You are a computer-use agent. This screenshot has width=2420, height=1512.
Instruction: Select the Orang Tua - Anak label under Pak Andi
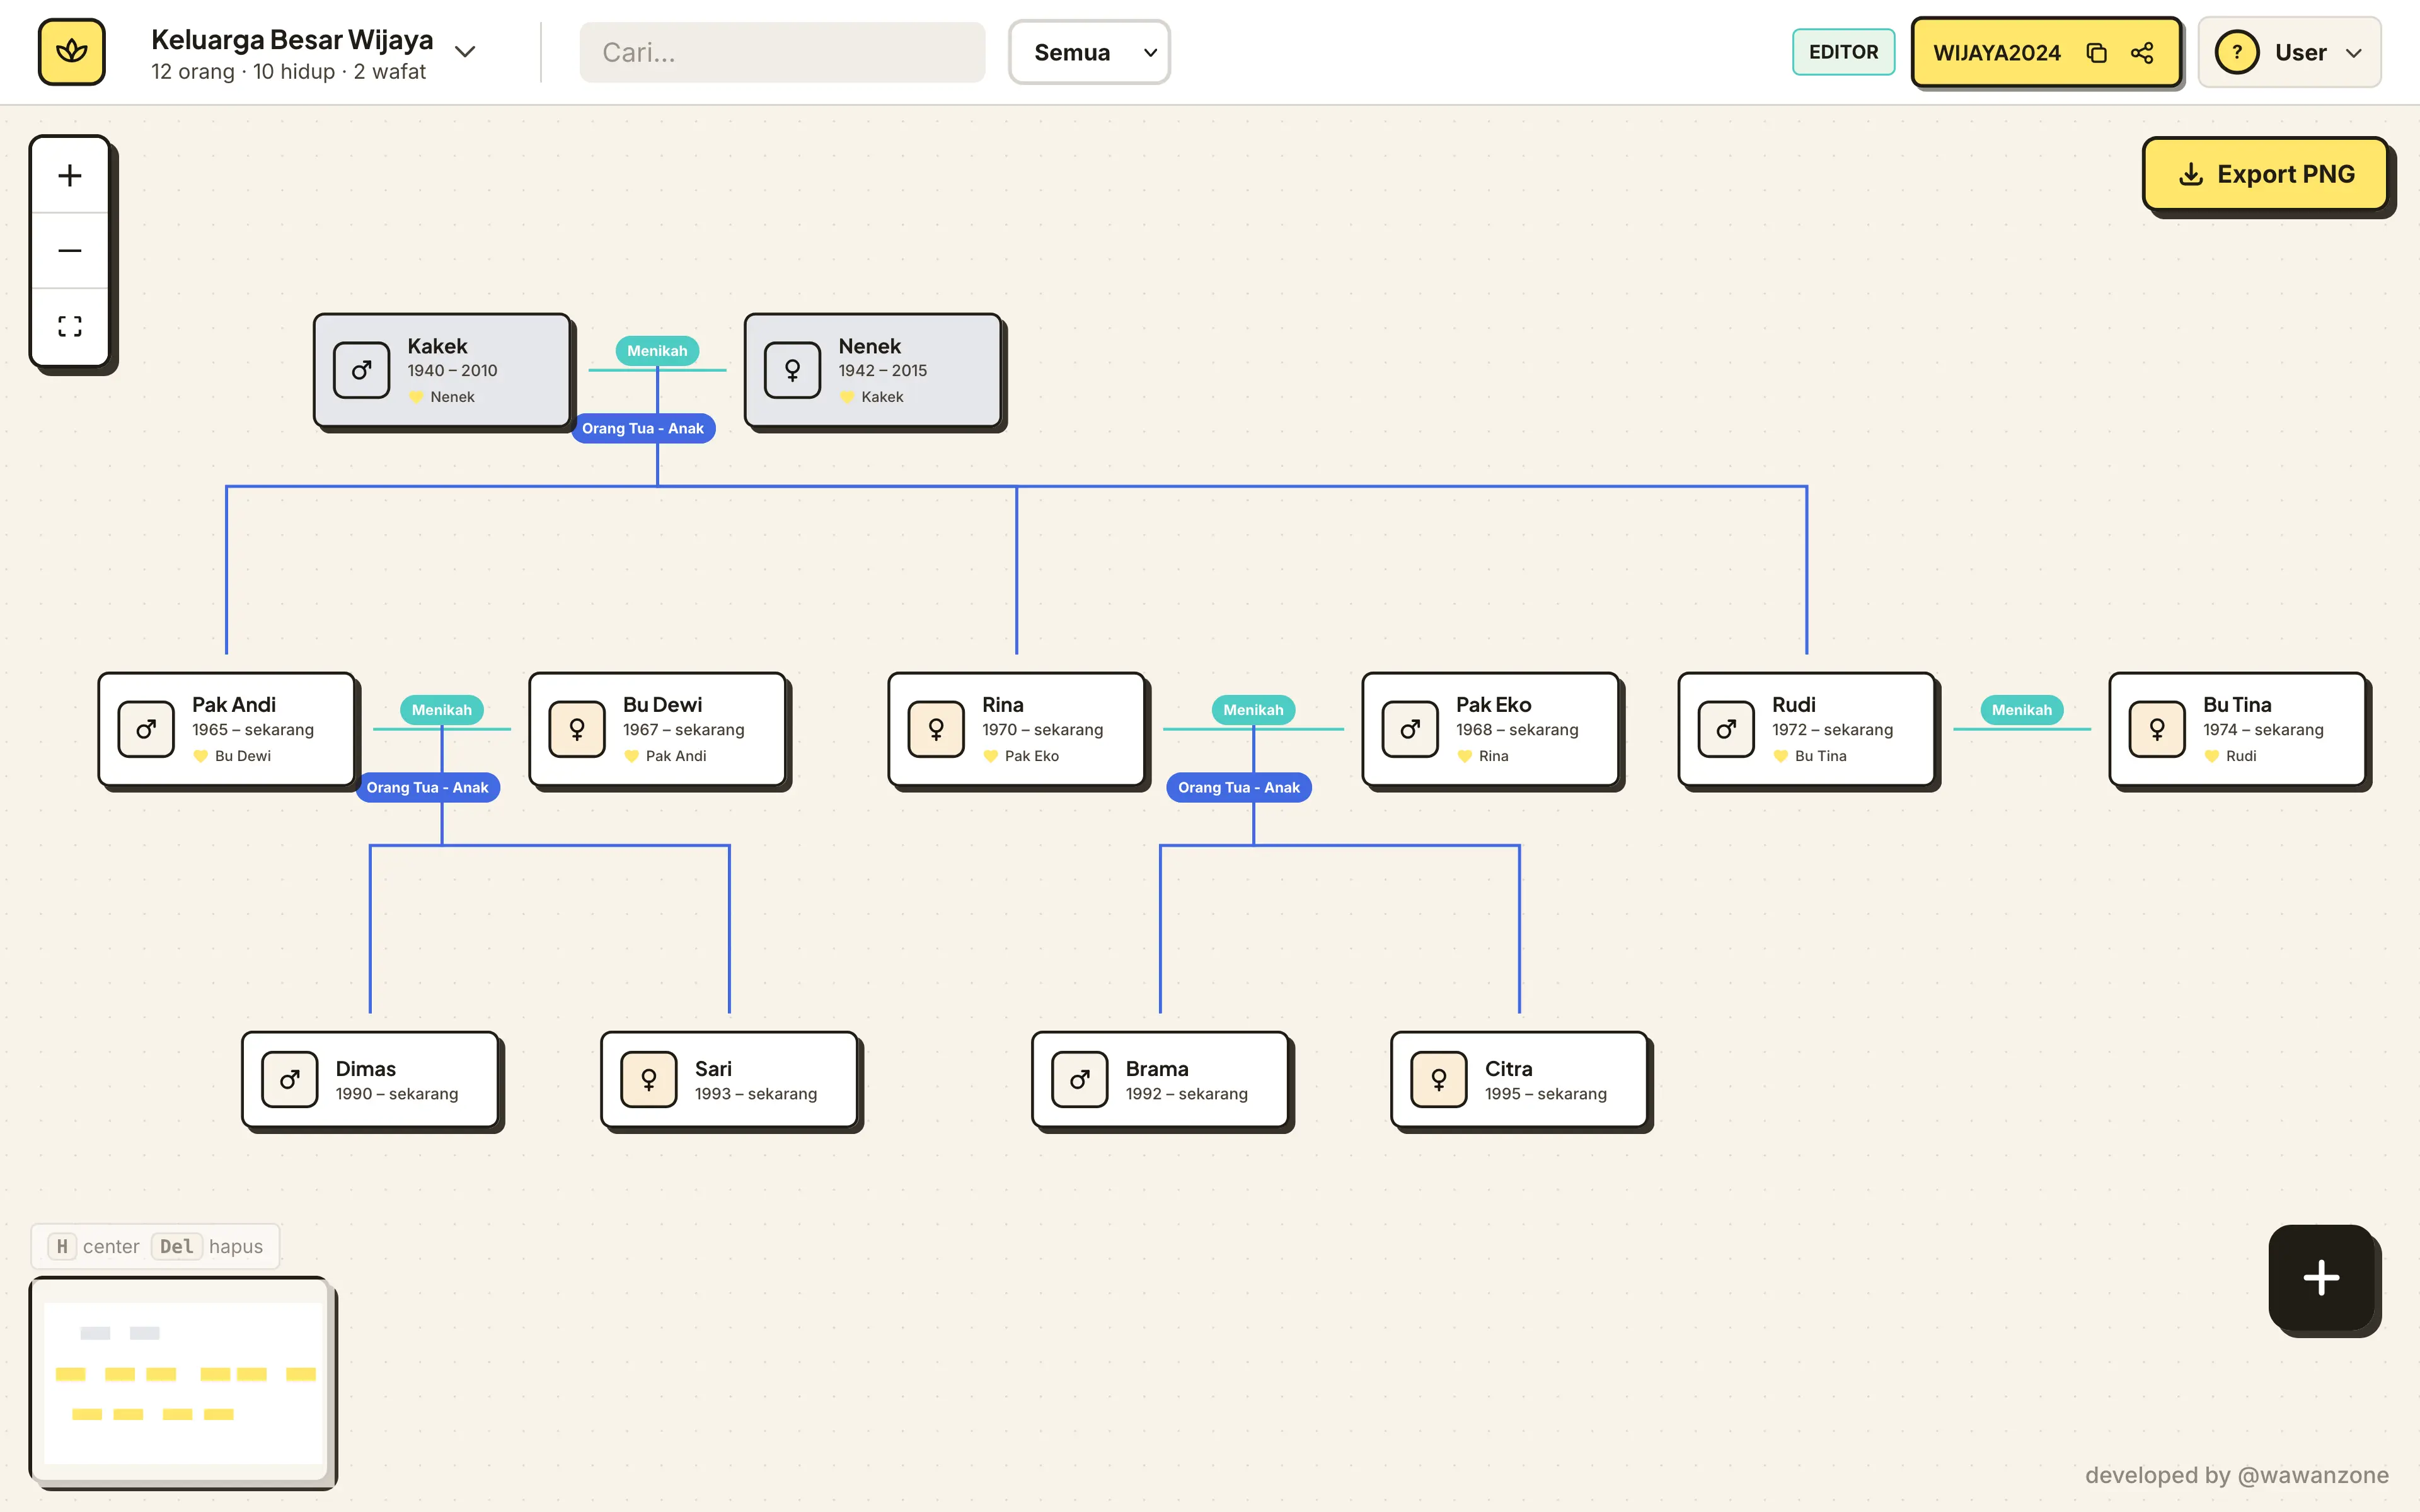(427, 787)
